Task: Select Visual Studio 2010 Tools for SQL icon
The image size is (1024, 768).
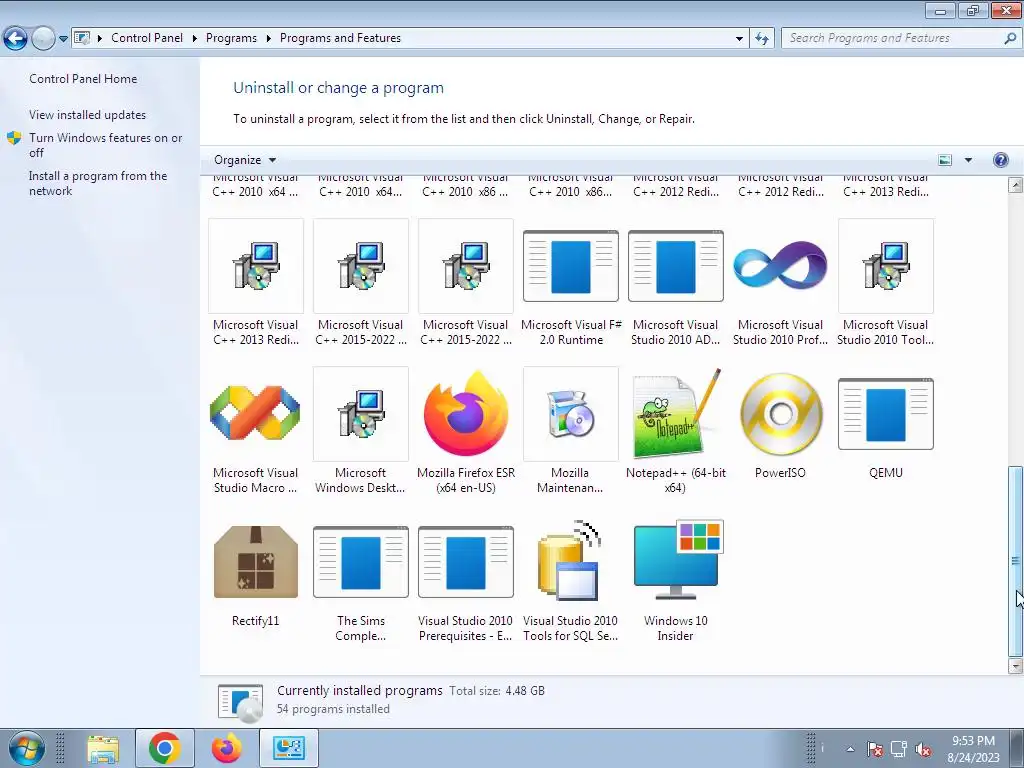Action: point(570,560)
